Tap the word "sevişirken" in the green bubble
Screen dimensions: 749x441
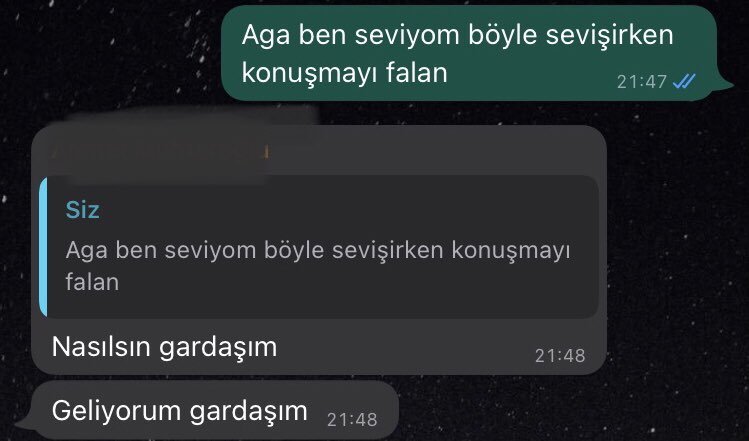point(610,35)
